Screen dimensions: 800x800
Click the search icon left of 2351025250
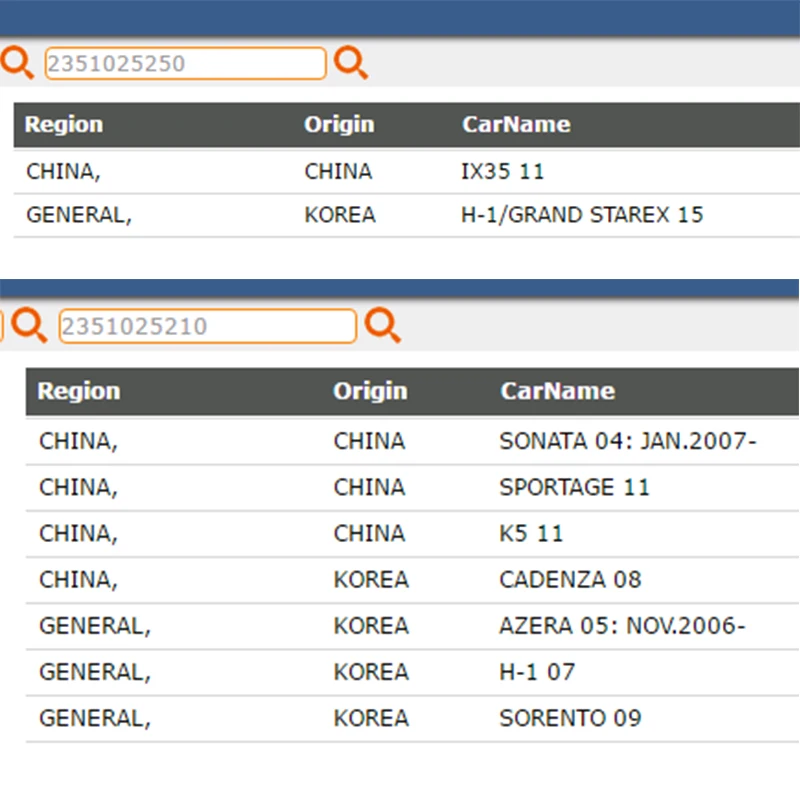pos(17,62)
